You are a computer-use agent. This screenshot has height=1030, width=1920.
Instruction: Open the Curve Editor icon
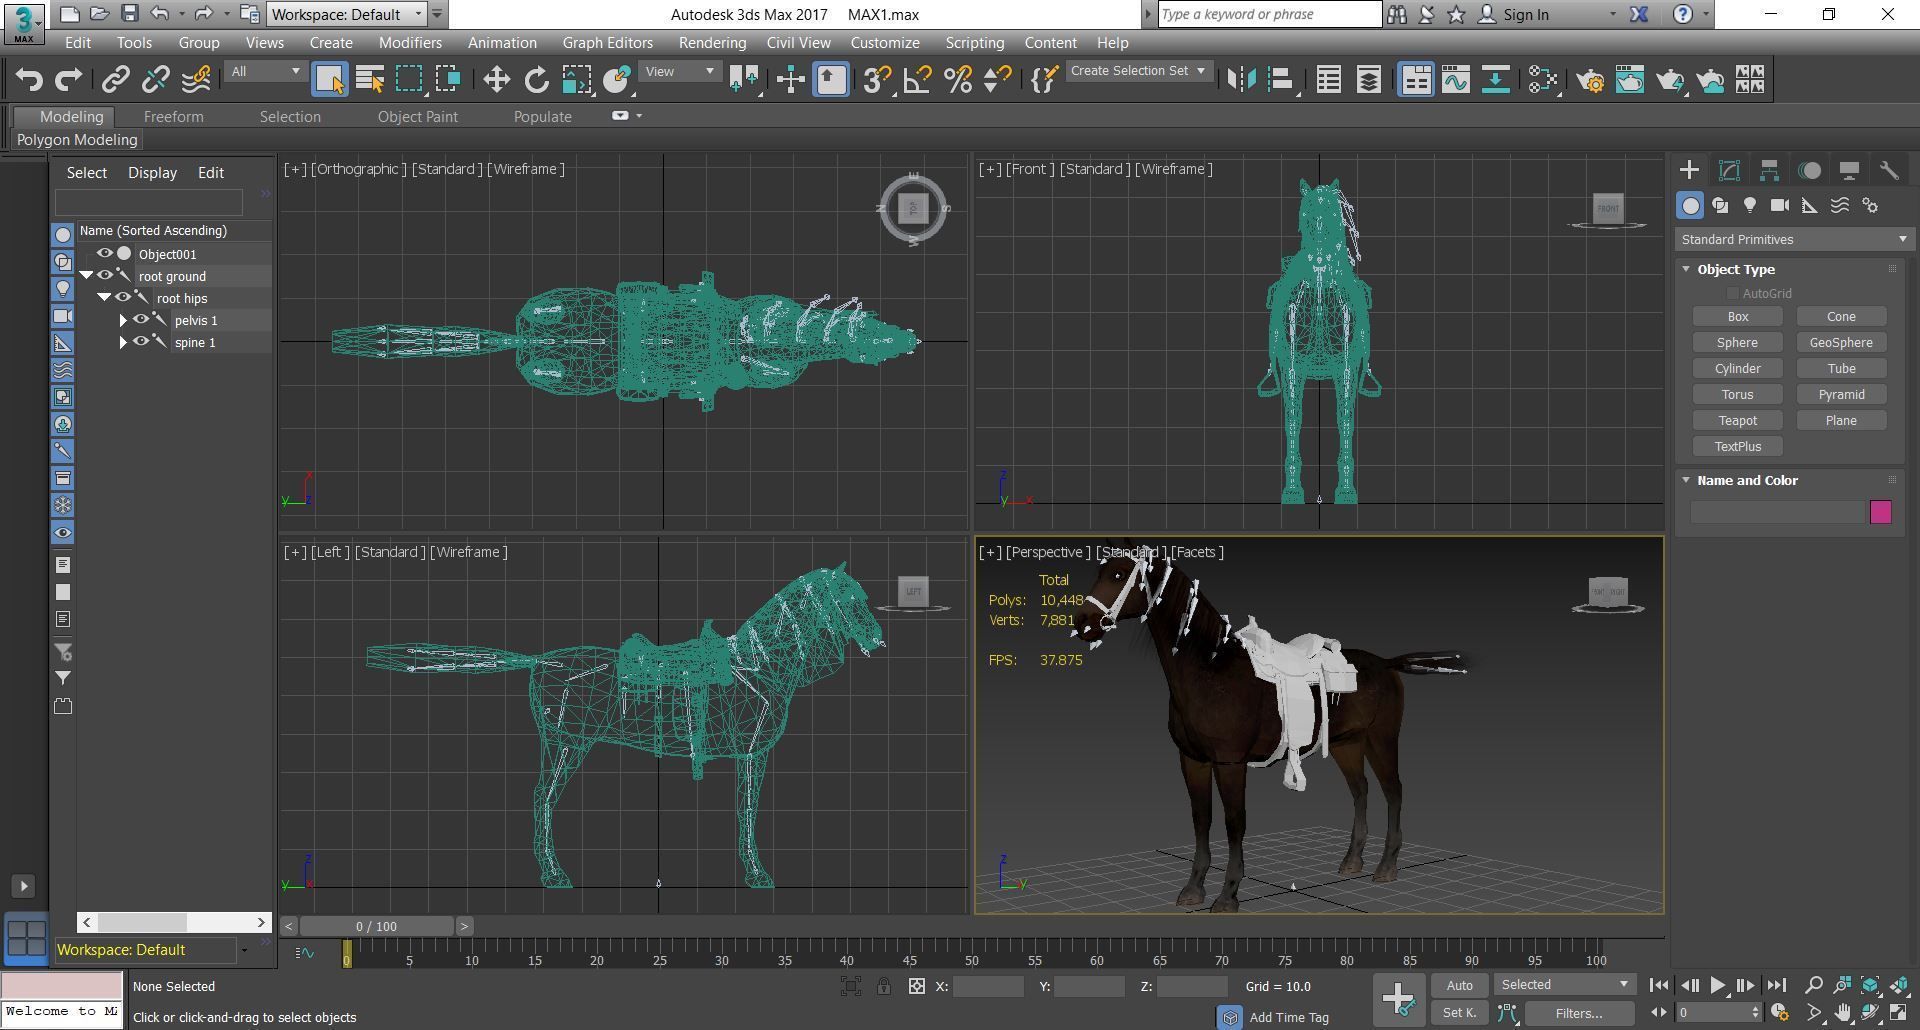coord(1456,80)
